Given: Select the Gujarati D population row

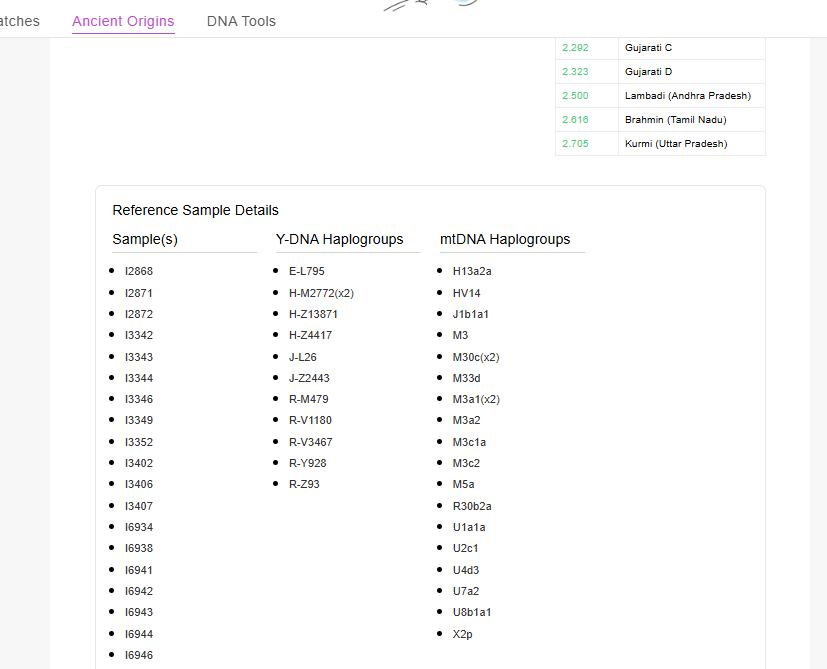Looking at the screenshot, I should pyautogui.click(x=648, y=72).
